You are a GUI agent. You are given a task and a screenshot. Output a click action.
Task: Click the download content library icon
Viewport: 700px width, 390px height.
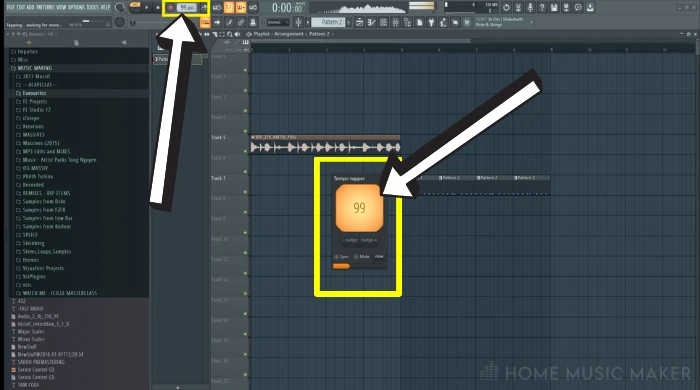[590, 8]
